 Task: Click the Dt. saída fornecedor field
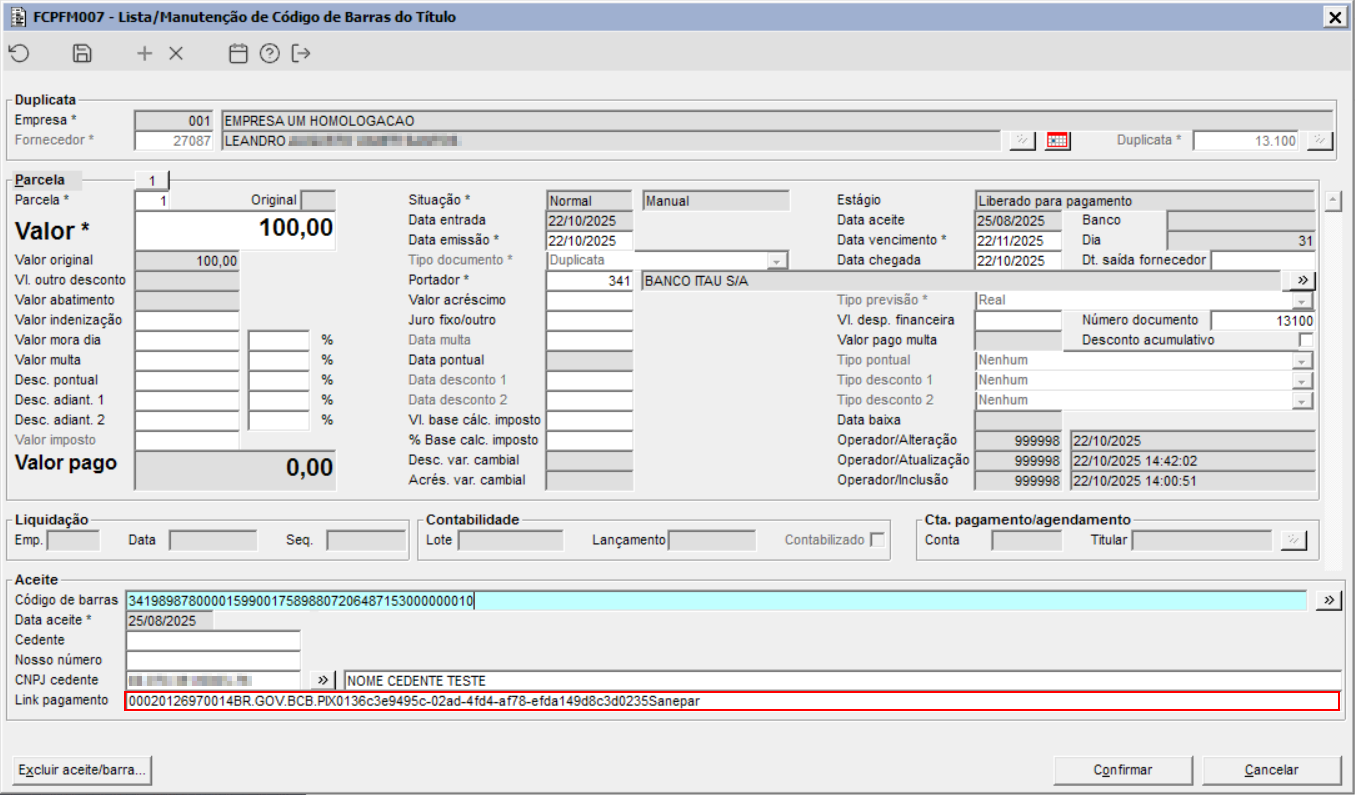pos(1263,261)
